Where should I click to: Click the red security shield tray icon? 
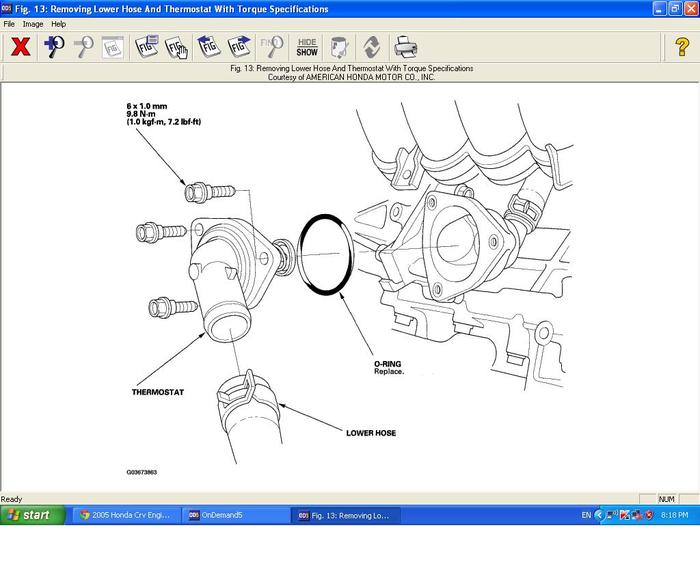649,515
